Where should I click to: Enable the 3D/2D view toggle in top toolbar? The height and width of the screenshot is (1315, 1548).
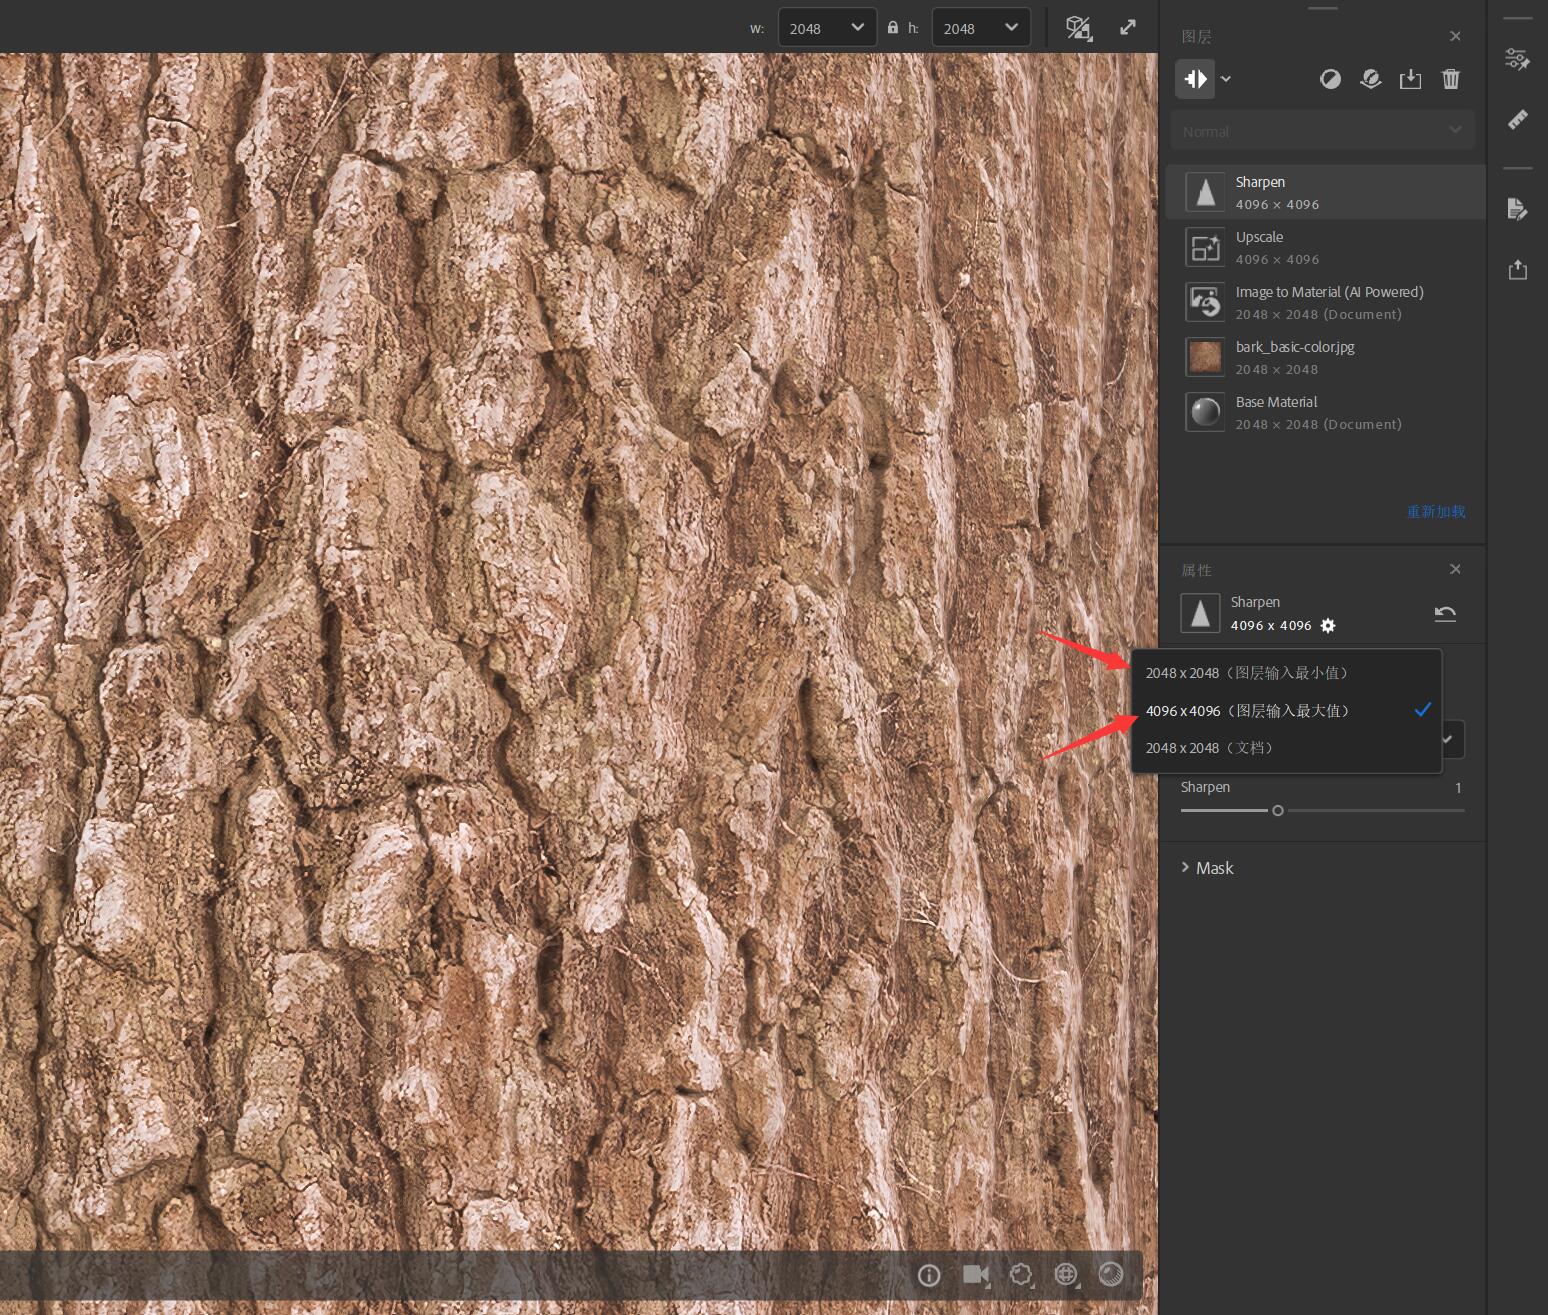(x=1078, y=27)
